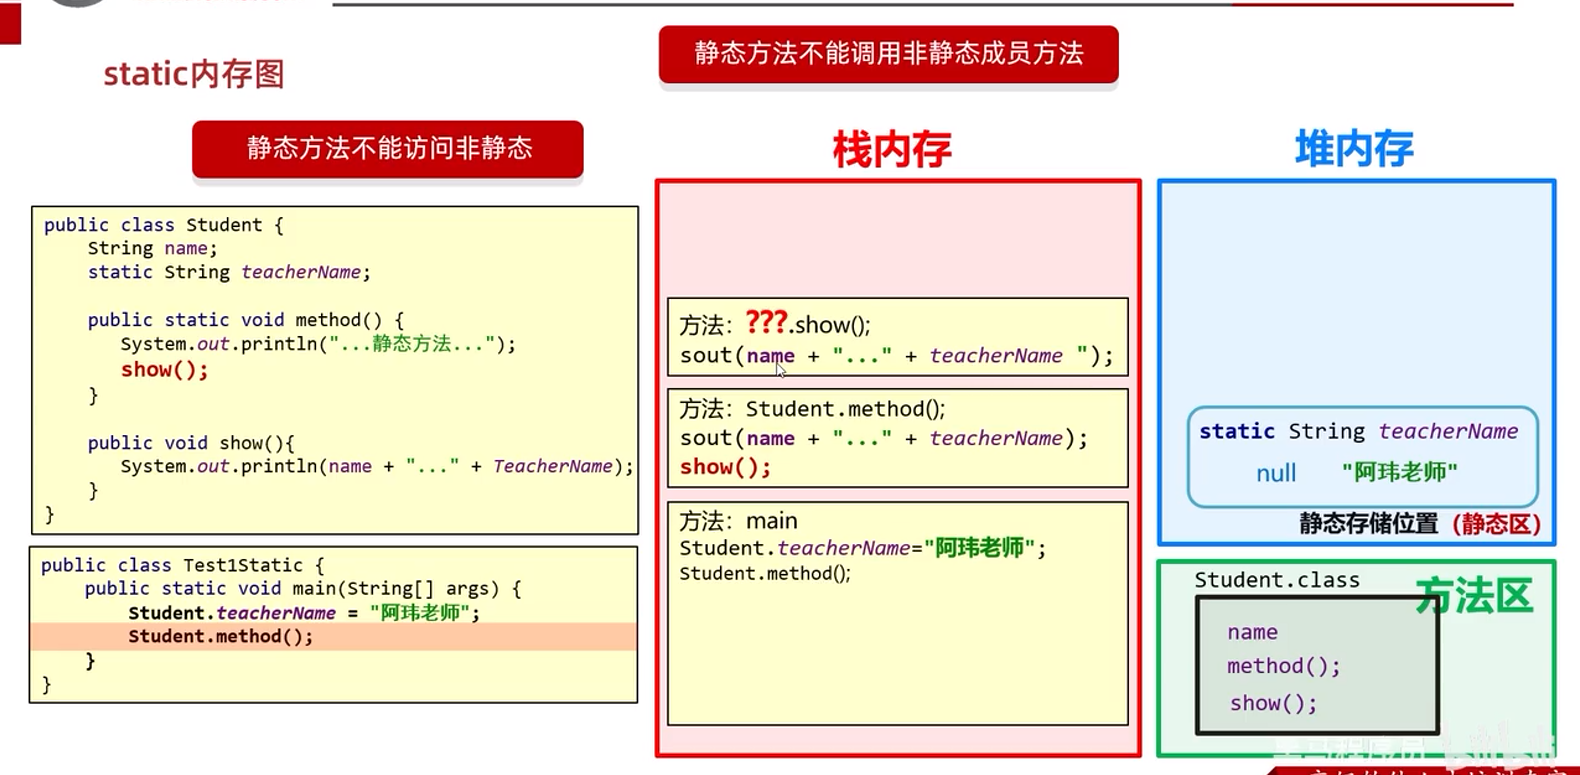Select the slide title static内存图
Image resolution: width=1580 pixels, height=775 pixels.
pyautogui.click(x=194, y=74)
